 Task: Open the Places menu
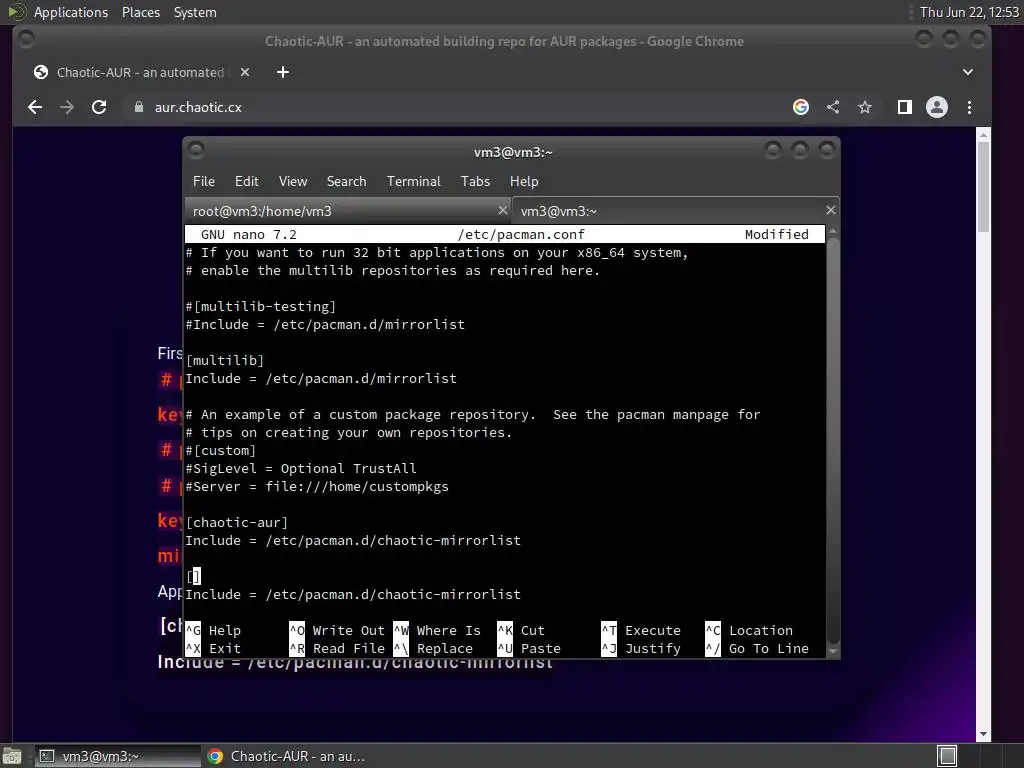140,12
